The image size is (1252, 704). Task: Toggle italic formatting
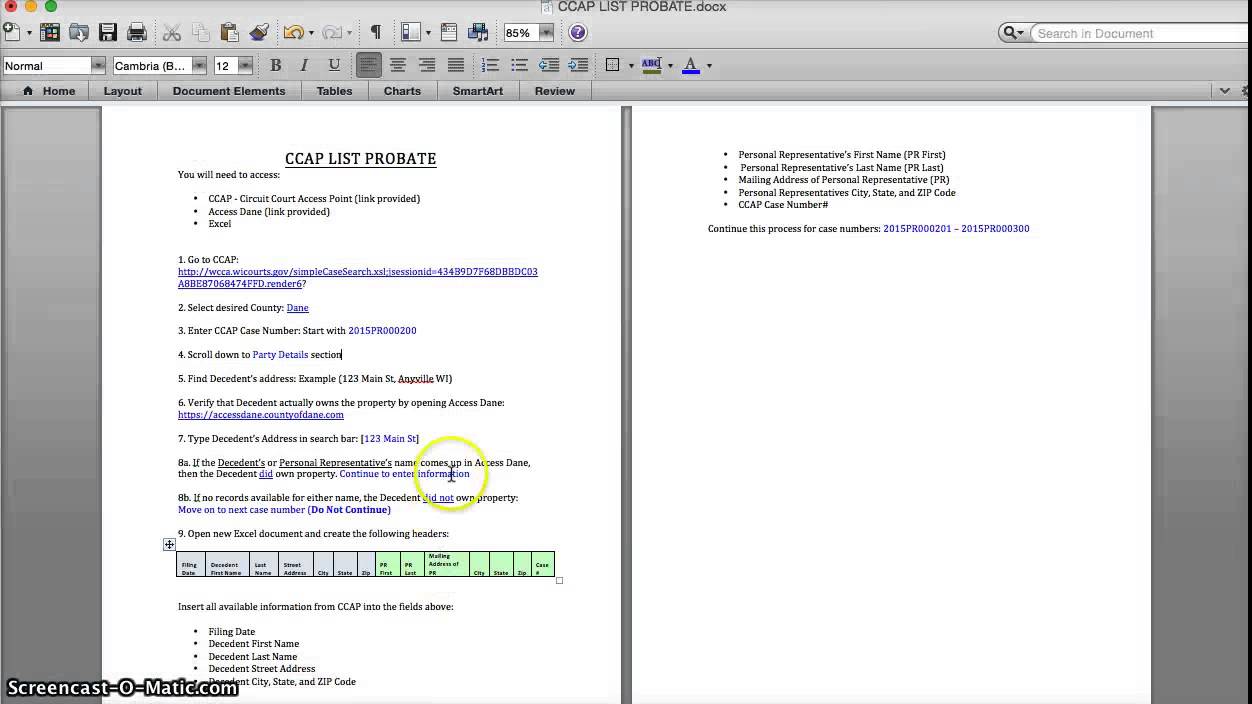(305, 65)
